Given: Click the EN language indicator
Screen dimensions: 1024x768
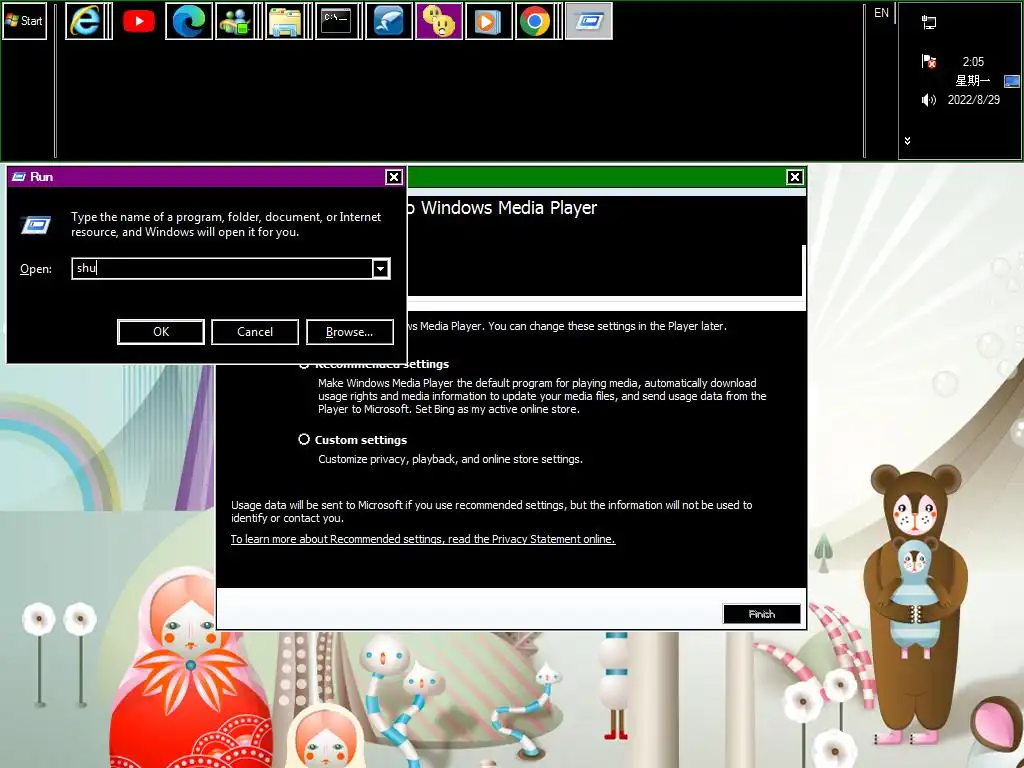Looking at the screenshot, I should 881,13.
